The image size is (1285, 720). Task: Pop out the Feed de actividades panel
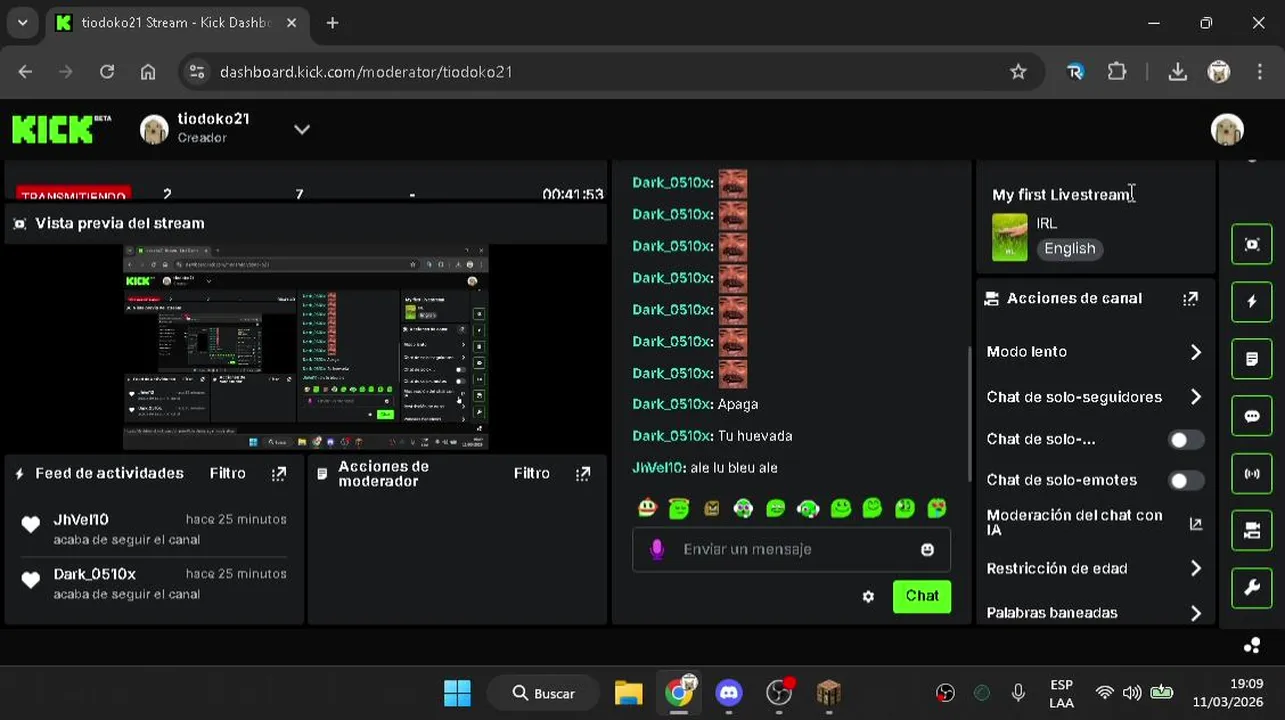click(279, 474)
